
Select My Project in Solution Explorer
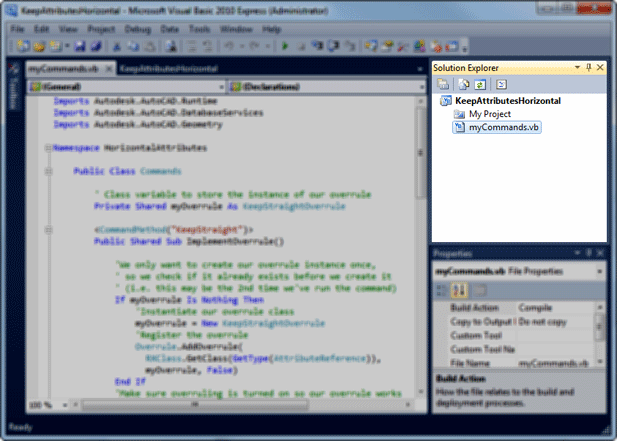489,114
